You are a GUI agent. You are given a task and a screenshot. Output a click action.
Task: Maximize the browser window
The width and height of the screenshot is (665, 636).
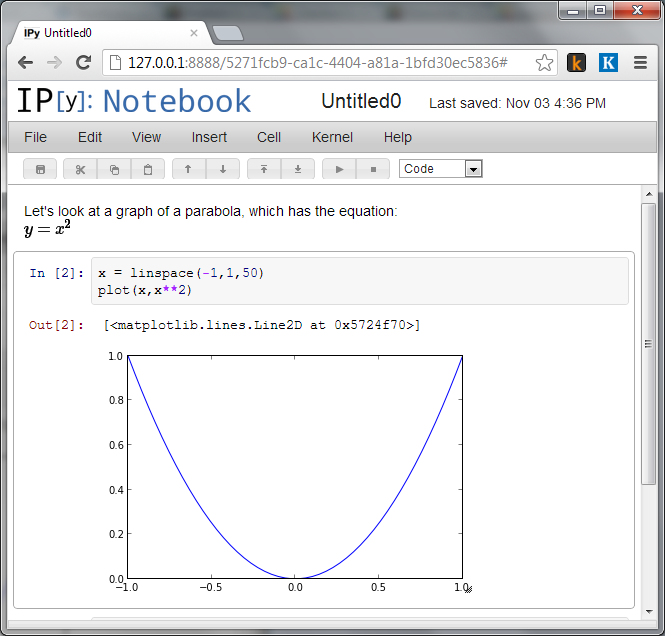pos(600,10)
